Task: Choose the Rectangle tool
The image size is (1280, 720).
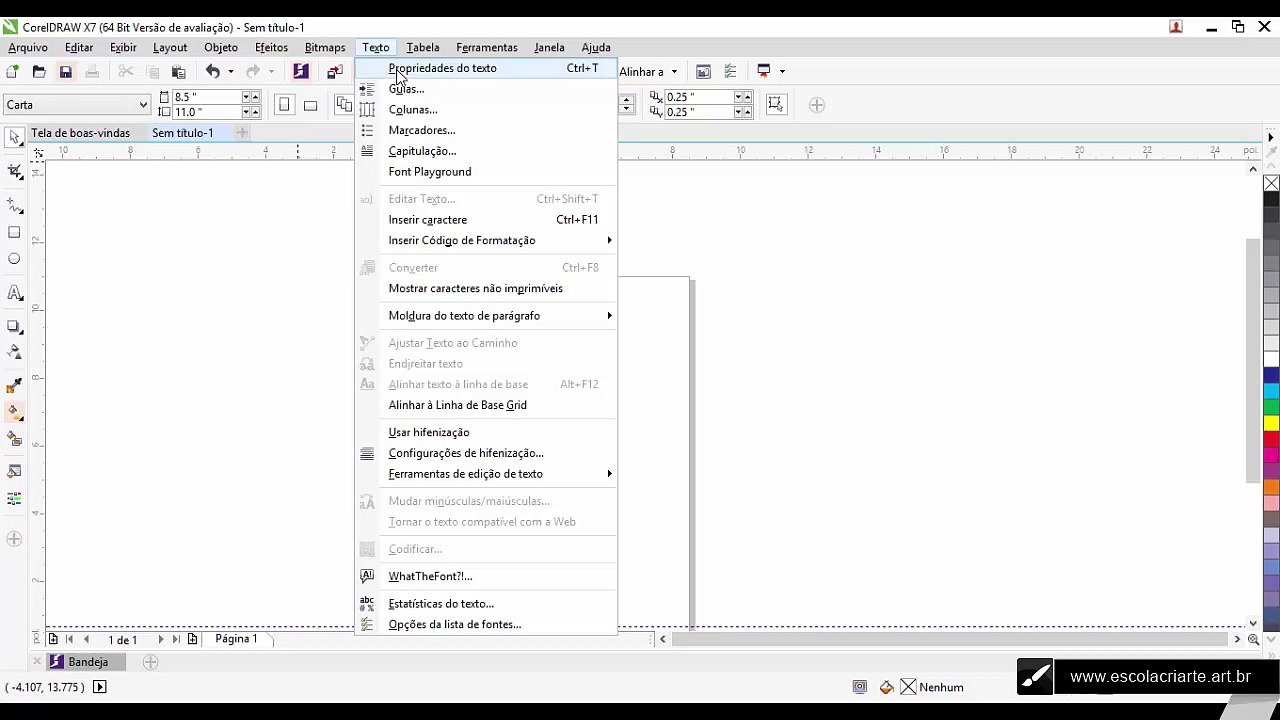Action: point(14,232)
